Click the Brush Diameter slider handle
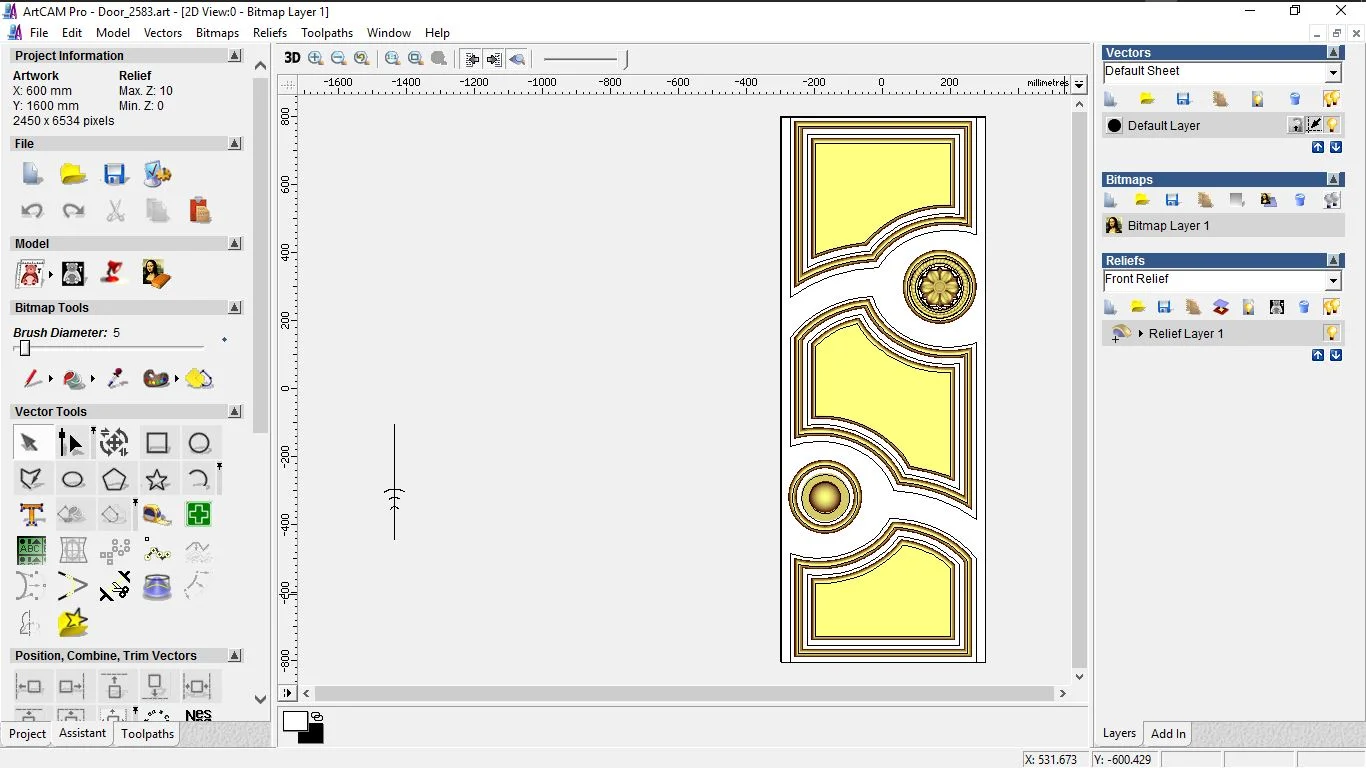This screenshot has height=768, width=1366. (x=25, y=348)
